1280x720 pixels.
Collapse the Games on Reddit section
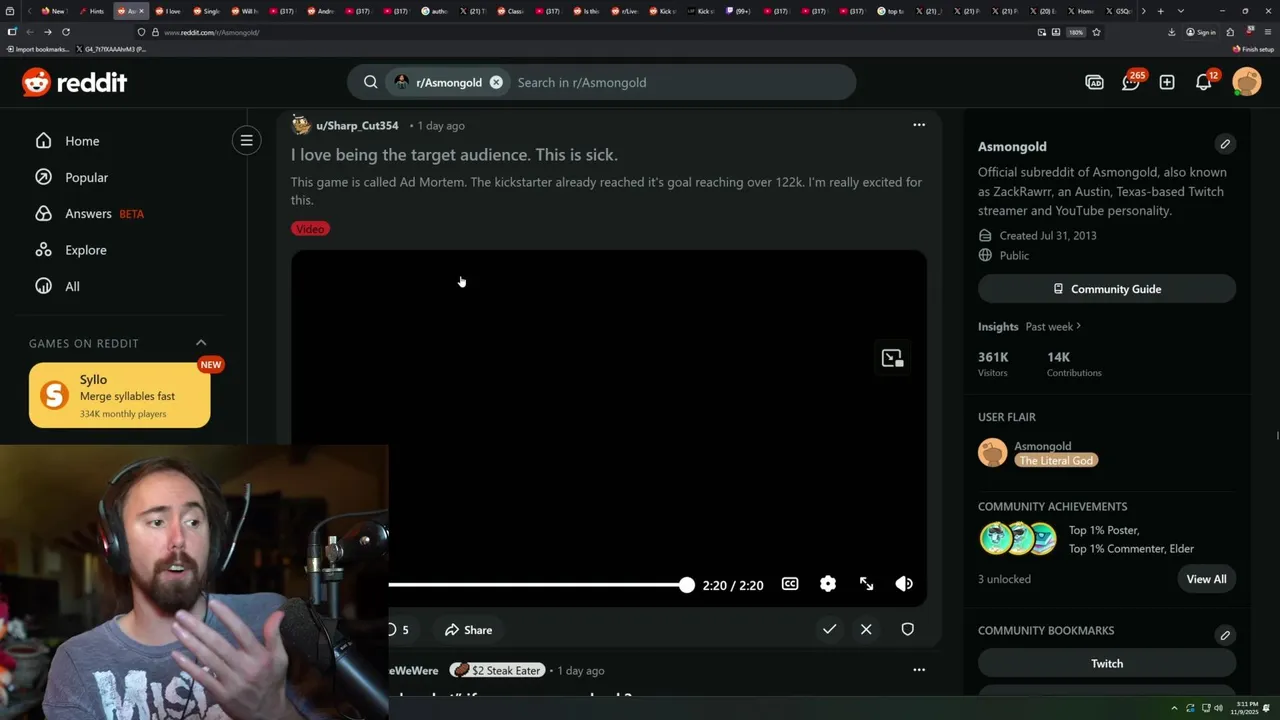pyautogui.click(x=201, y=343)
